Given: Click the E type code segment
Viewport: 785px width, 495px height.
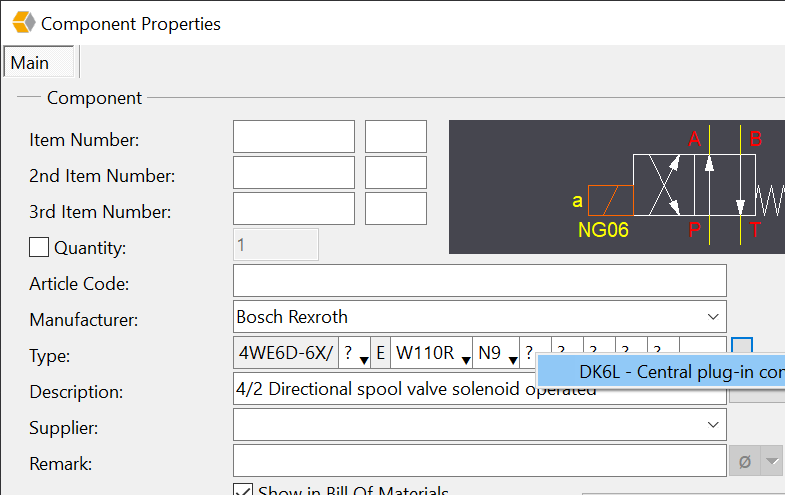Looking at the screenshot, I should (380, 353).
